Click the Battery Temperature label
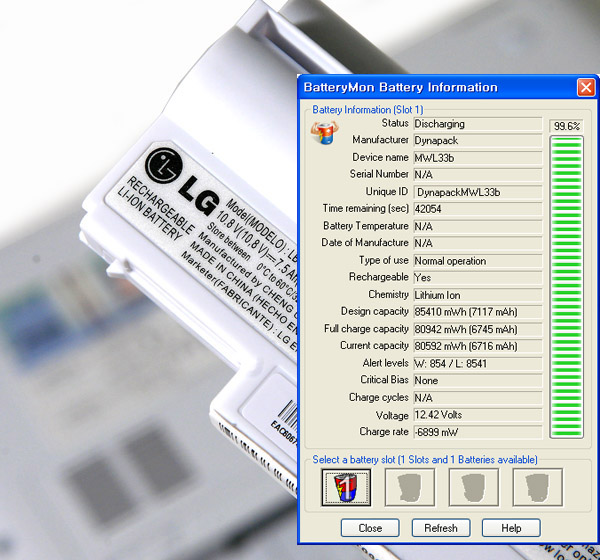600x560 pixels. (x=365, y=226)
